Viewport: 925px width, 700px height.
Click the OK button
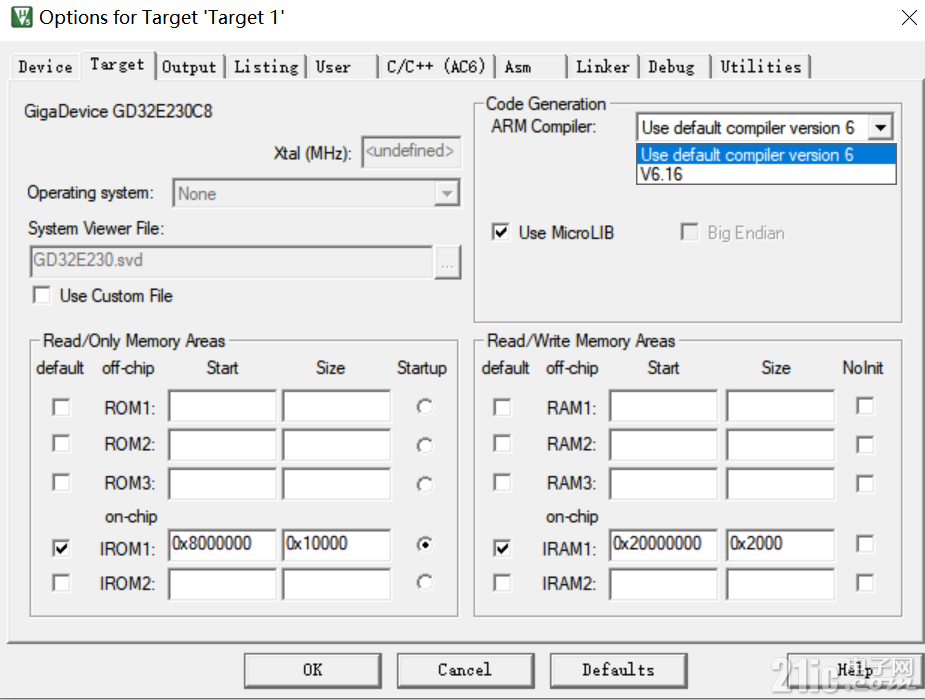click(313, 670)
